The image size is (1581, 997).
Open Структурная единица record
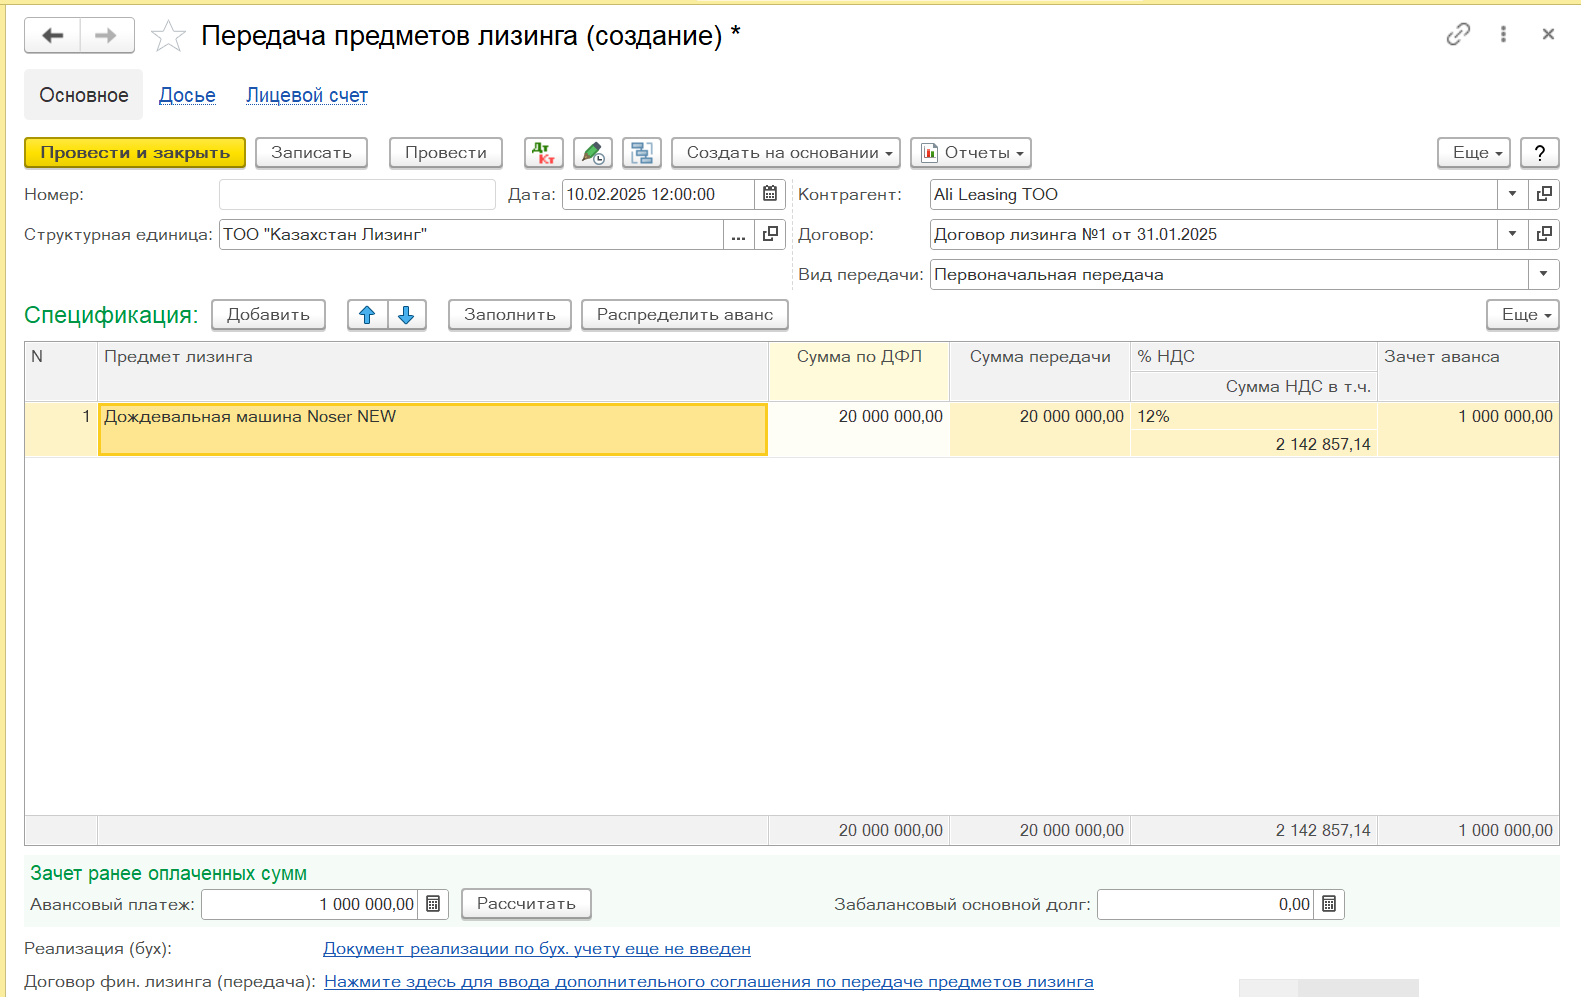pos(770,235)
